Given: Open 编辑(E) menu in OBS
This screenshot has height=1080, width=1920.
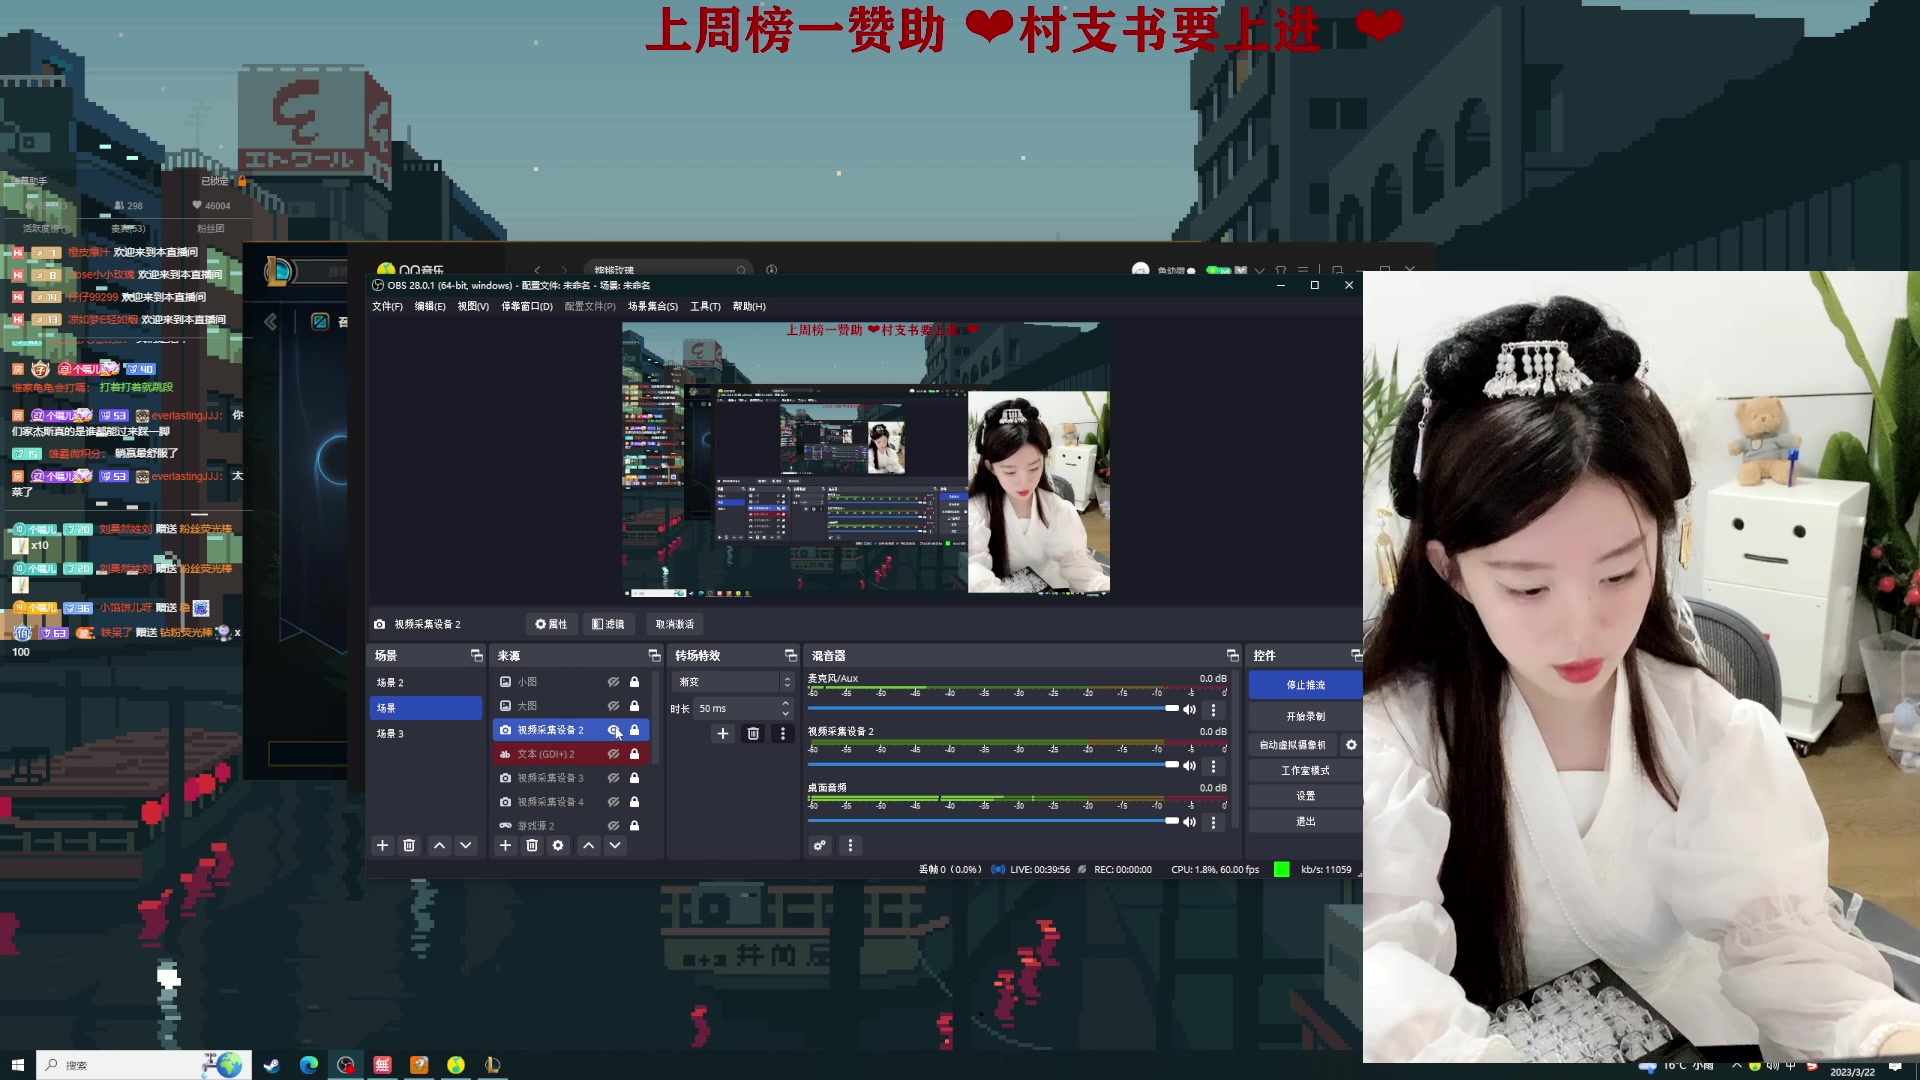Looking at the screenshot, I should [x=430, y=306].
